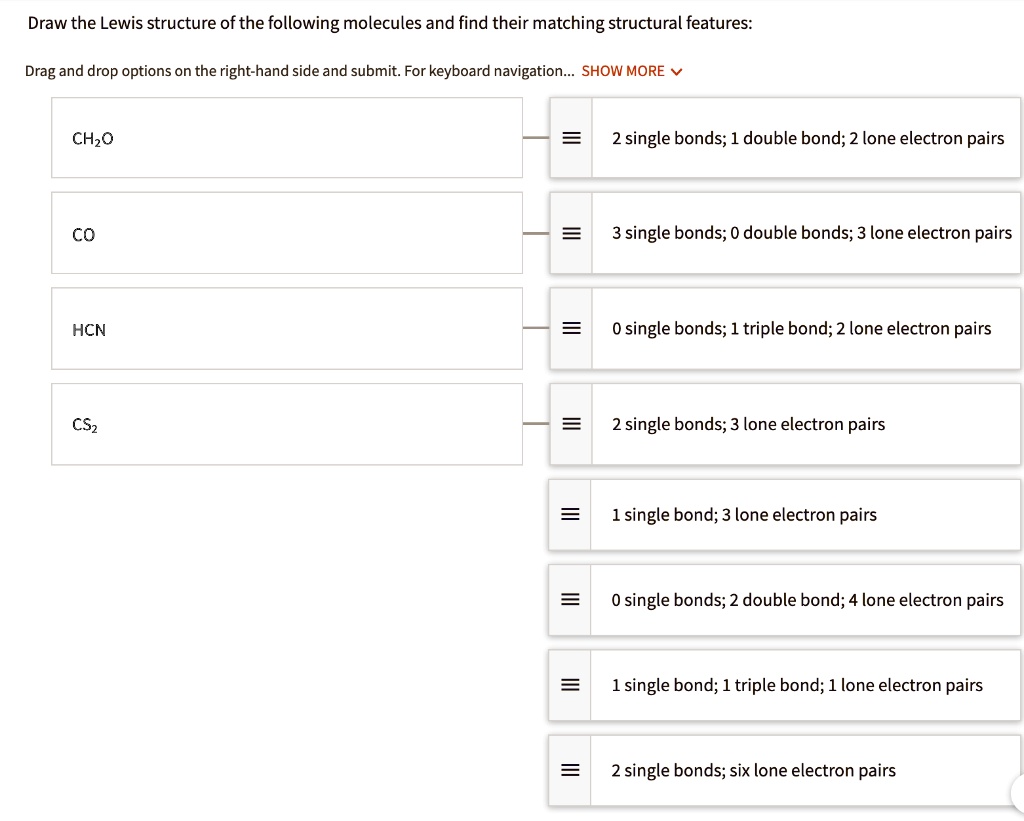Screen dimensions: 1024x821
Task: Click the drag handle next to '2 single bonds; 1 double bond; 2 lone electron pairs'
Action: click(x=570, y=138)
